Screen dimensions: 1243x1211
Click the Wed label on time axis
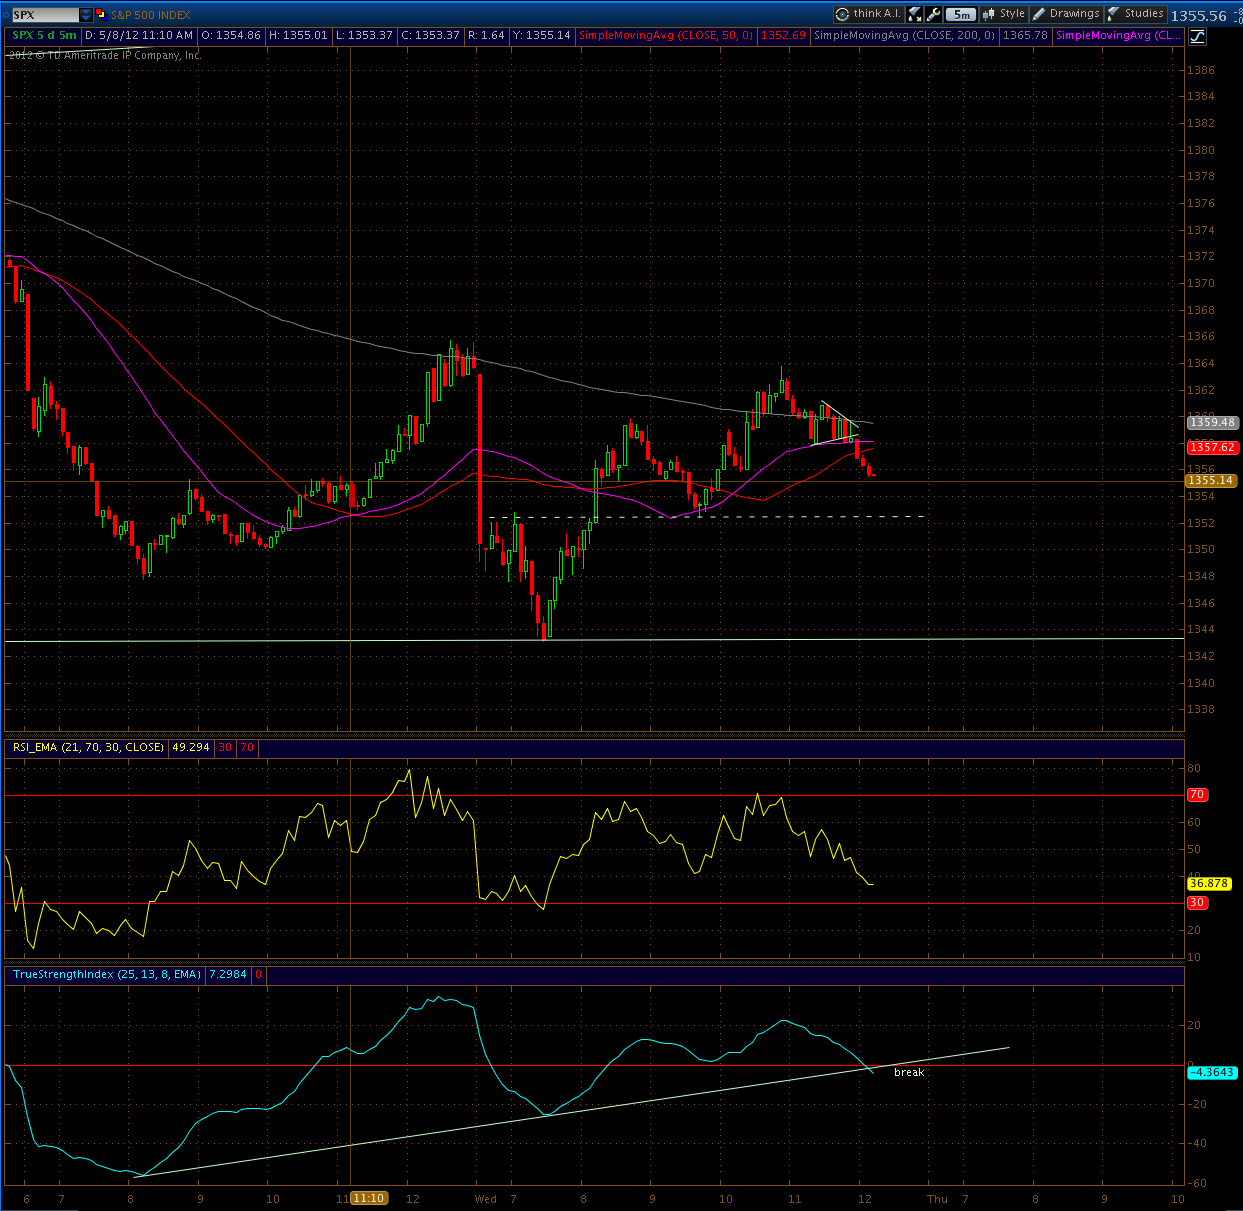(486, 1199)
